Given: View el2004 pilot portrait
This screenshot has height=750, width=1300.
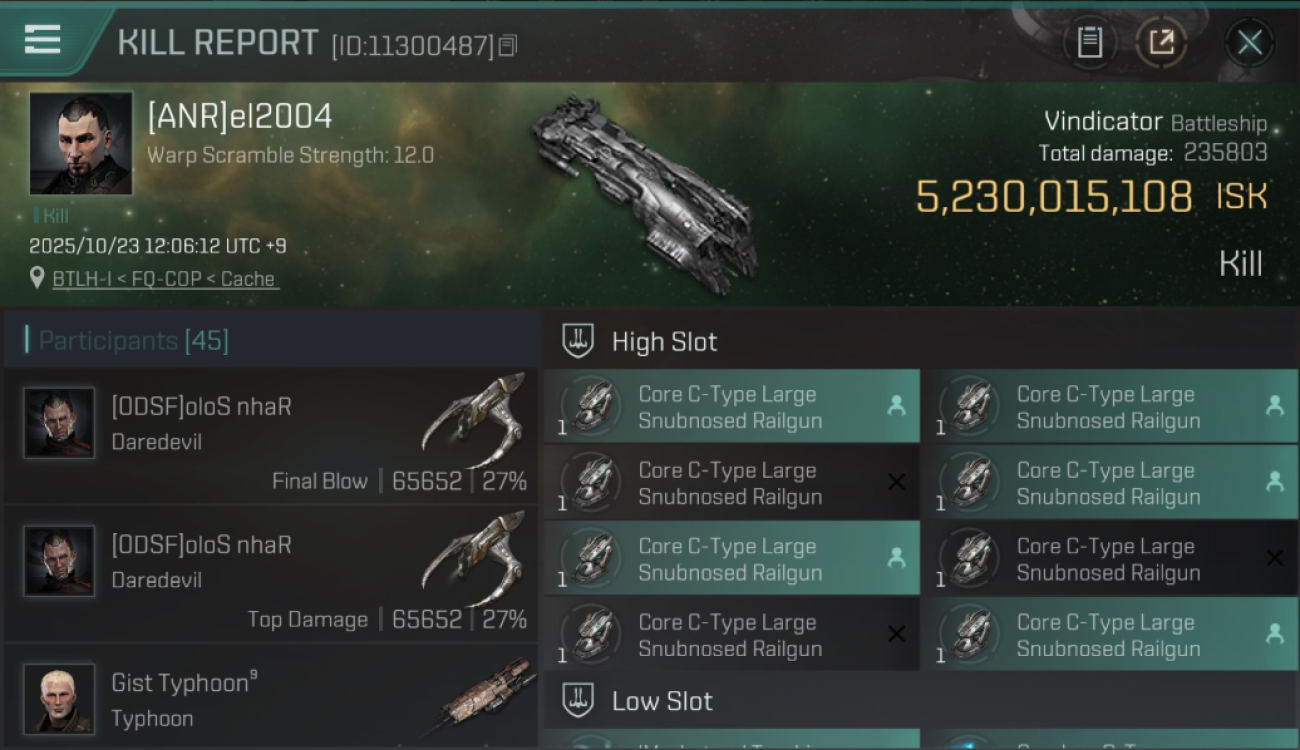Looking at the screenshot, I should (x=81, y=143).
